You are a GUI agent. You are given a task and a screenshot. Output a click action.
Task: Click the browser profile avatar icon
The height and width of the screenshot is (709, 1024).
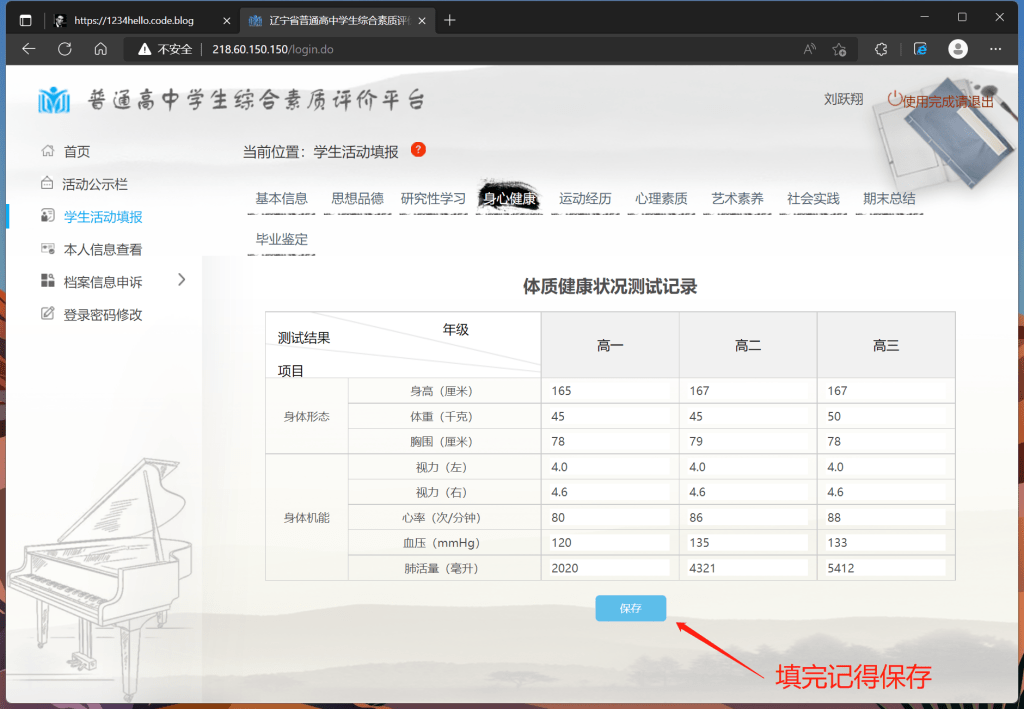click(x=957, y=49)
